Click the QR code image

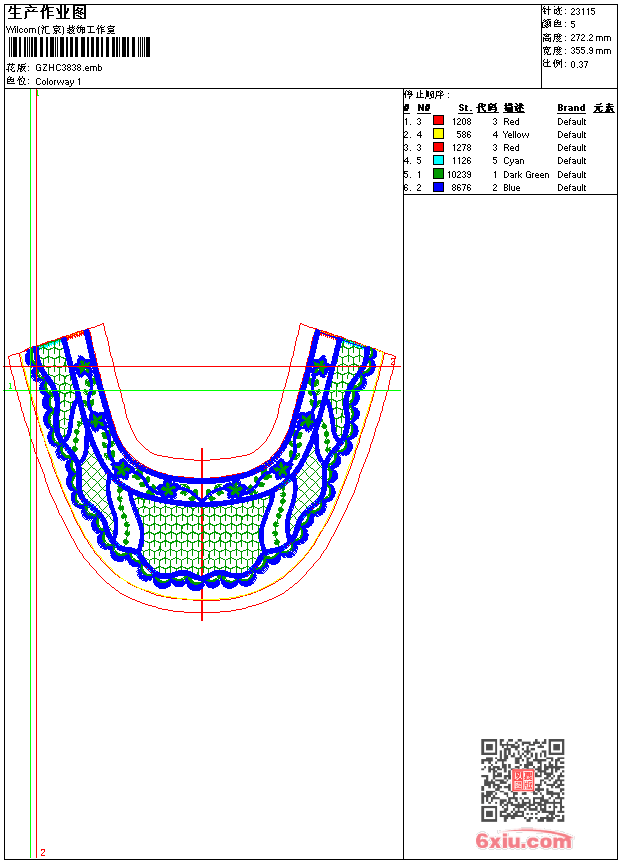point(522,780)
